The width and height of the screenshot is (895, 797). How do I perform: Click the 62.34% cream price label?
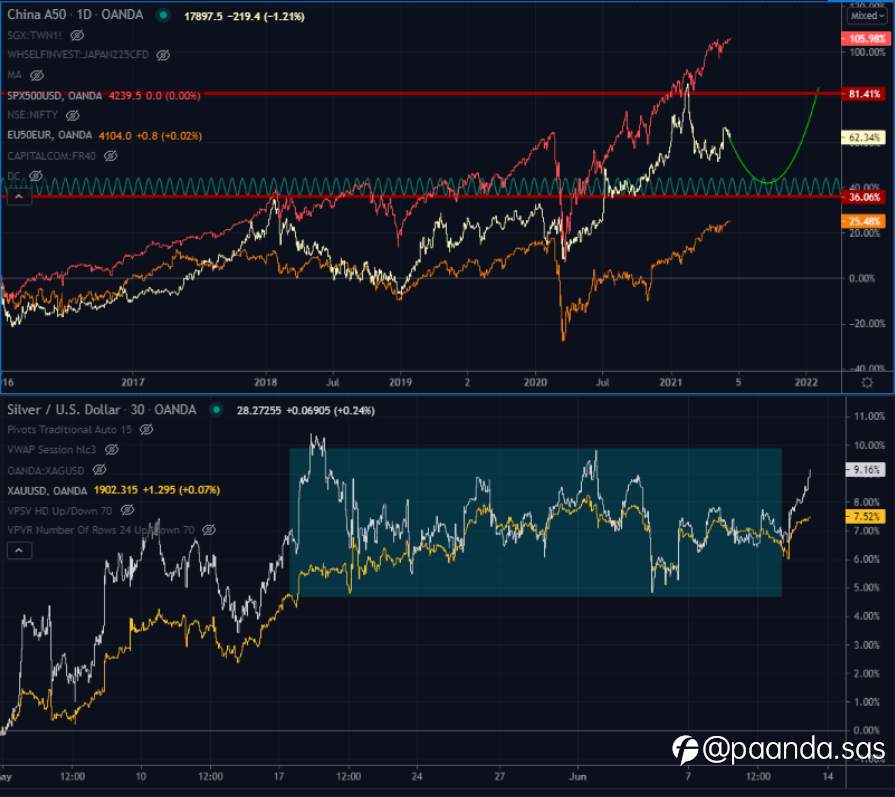point(864,138)
